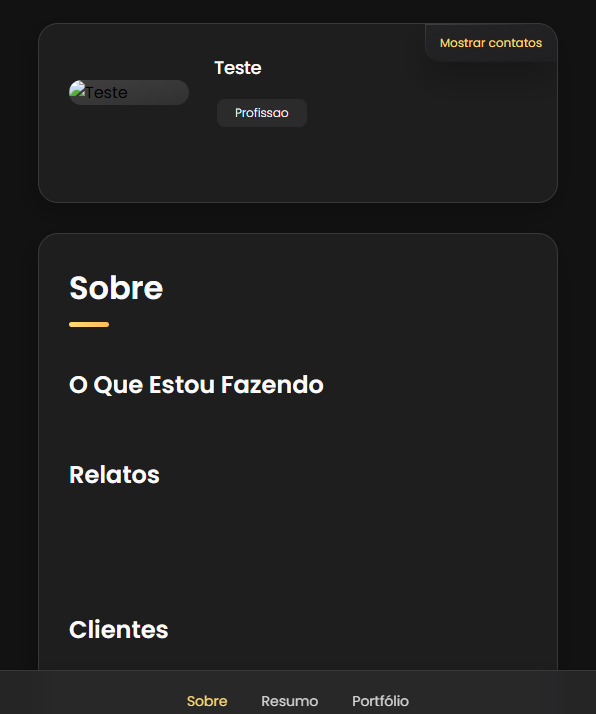This screenshot has height=714, width=596.
Task: Click the Mostrar contatos button
Action: [x=491, y=43]
